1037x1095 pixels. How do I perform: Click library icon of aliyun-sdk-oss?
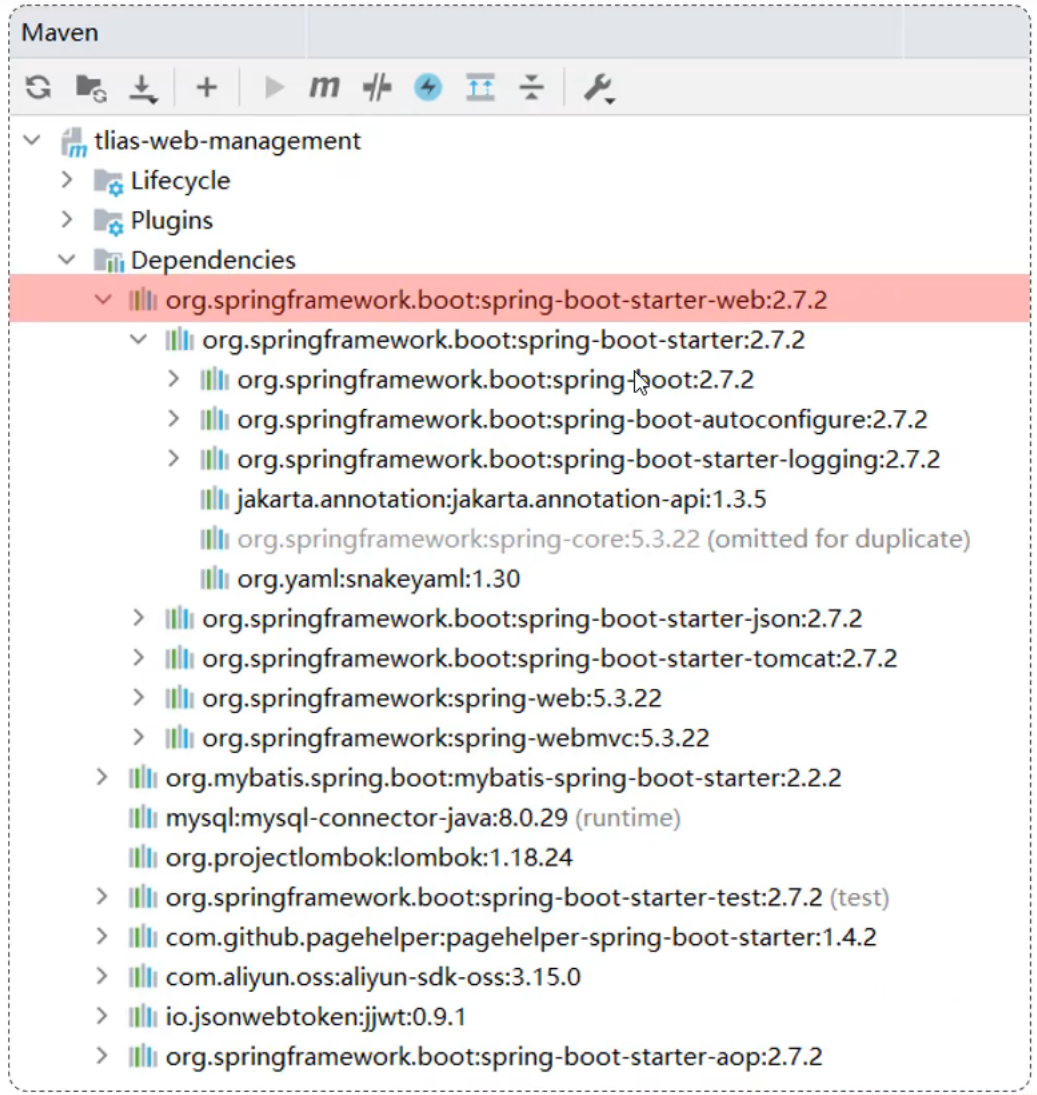(142, 976)
